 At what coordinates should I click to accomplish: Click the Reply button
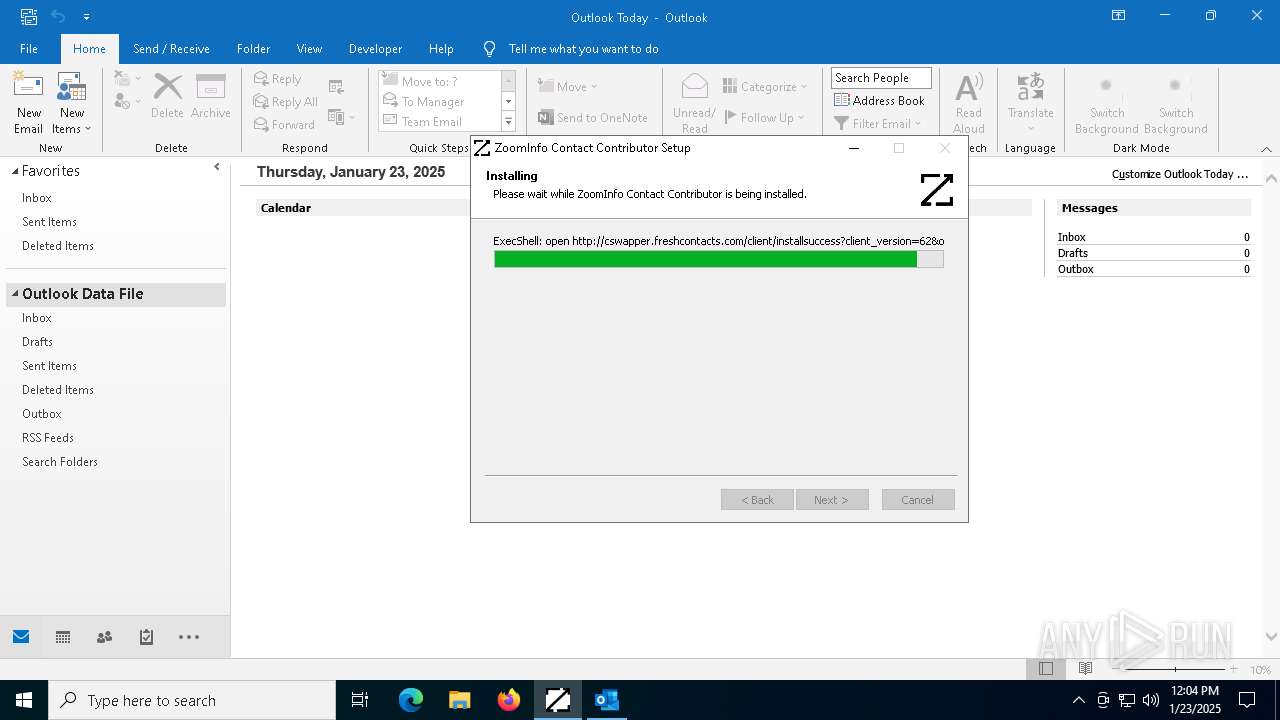coord(277,79)
